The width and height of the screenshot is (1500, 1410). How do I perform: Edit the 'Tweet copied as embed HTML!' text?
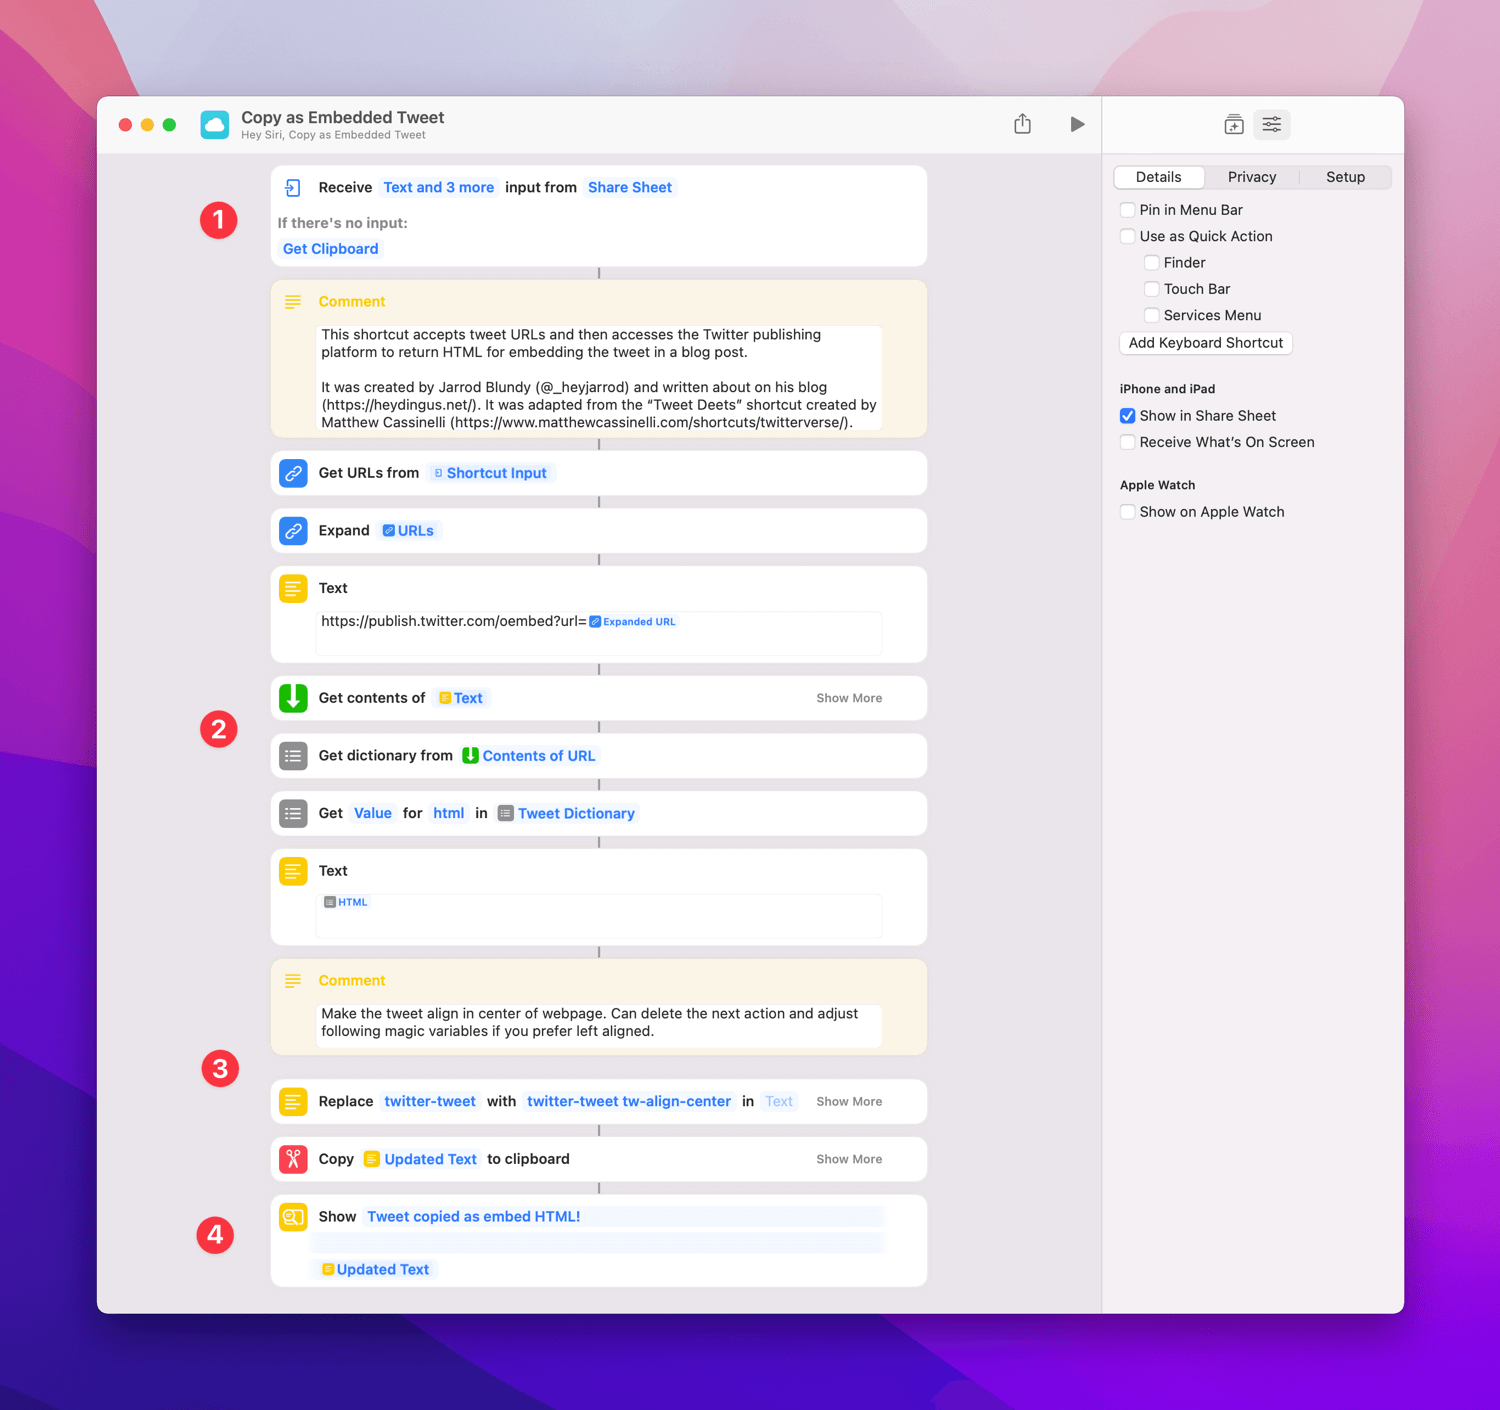coord(474,1217)
